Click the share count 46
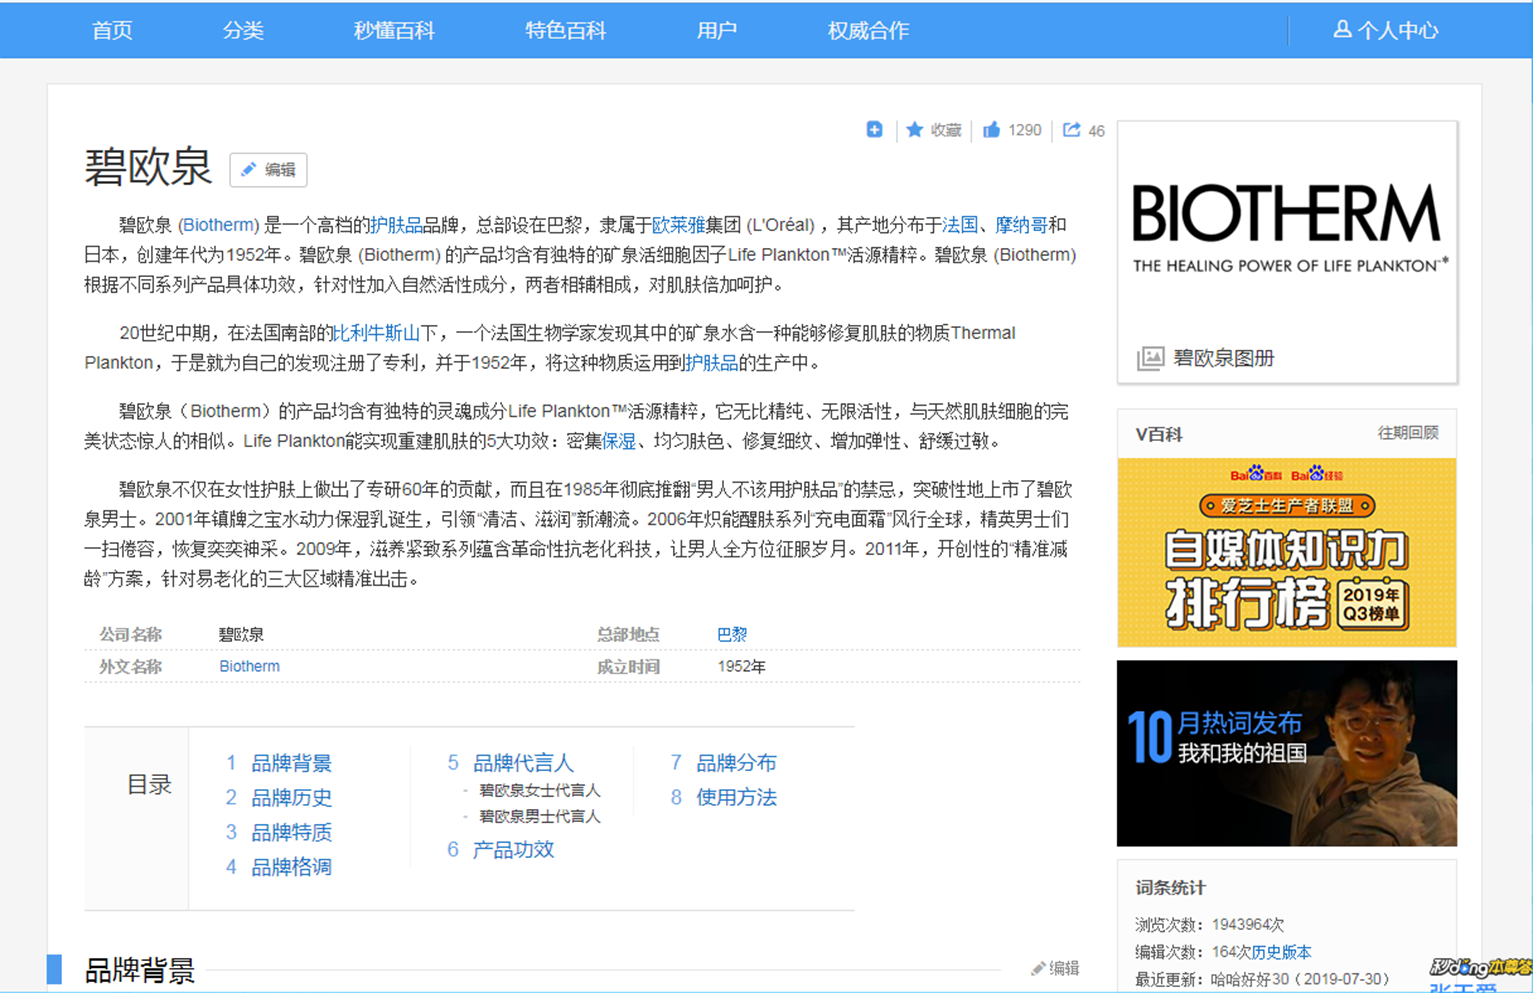The image size is (1533, 993). point(1096,131)
